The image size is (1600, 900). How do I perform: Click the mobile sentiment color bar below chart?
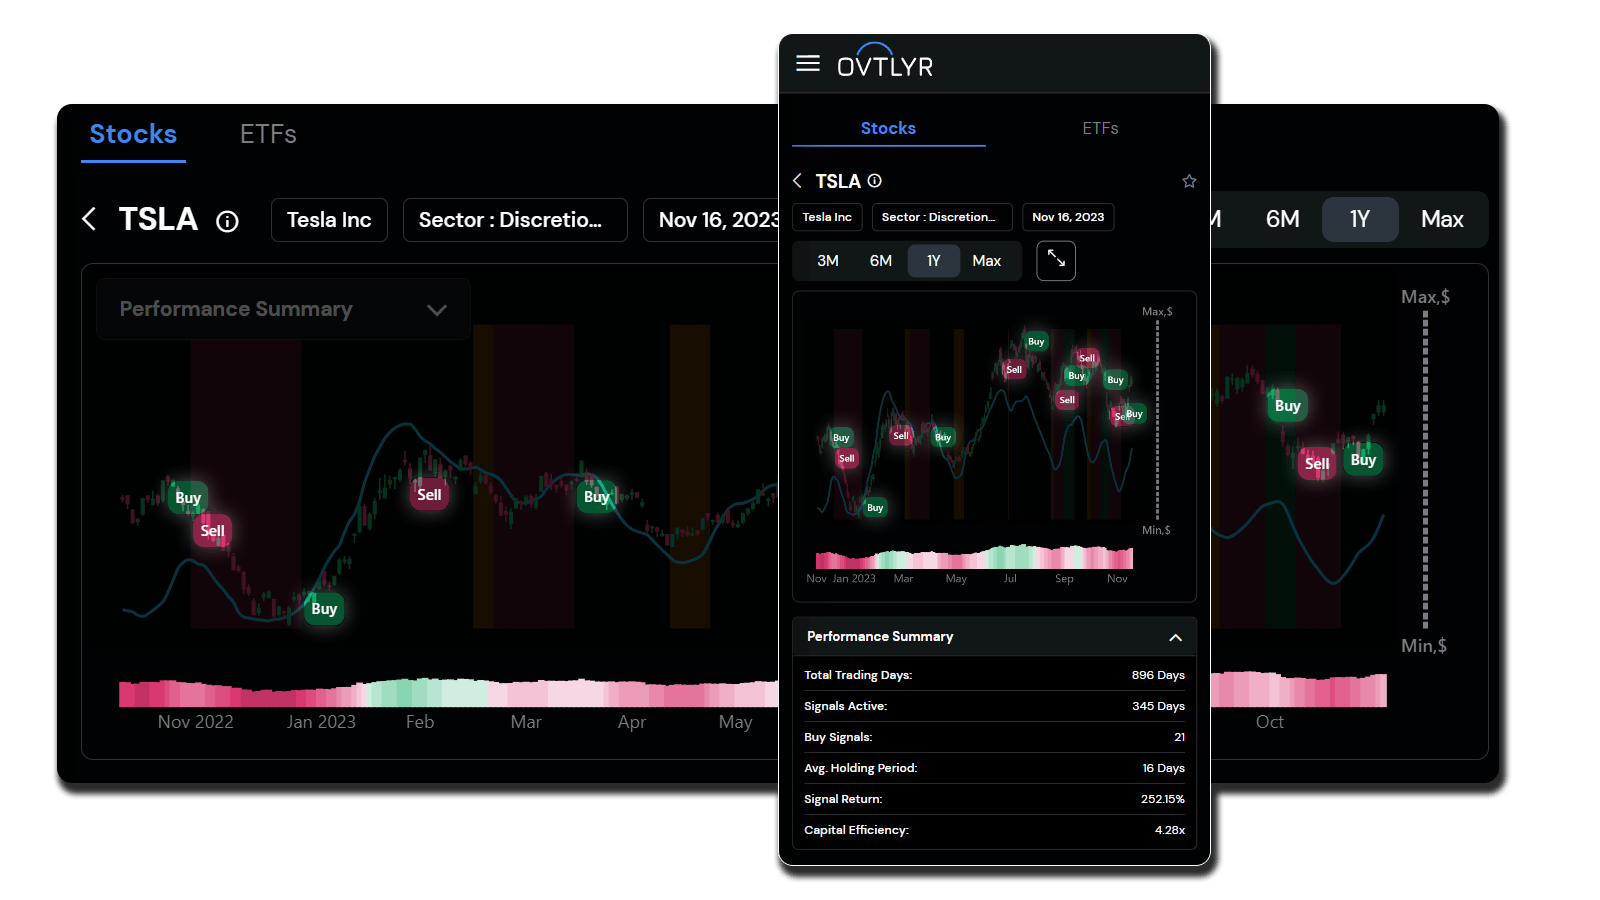[974, 557]
